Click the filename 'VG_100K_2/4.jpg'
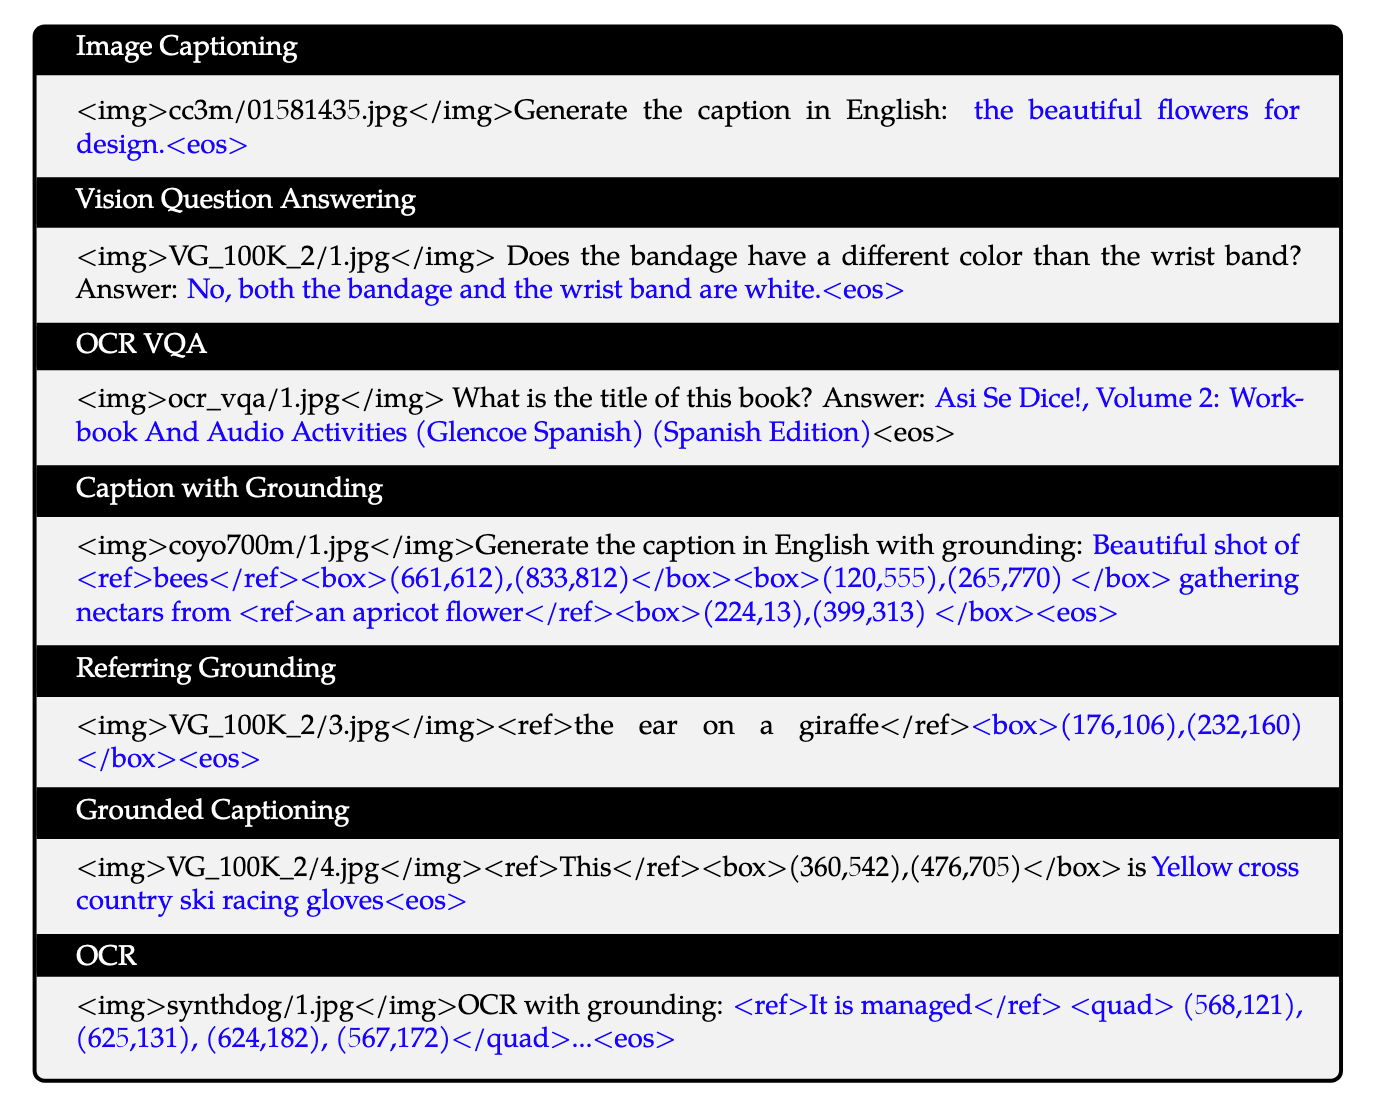1385x1116 pixels. [272, 867]
